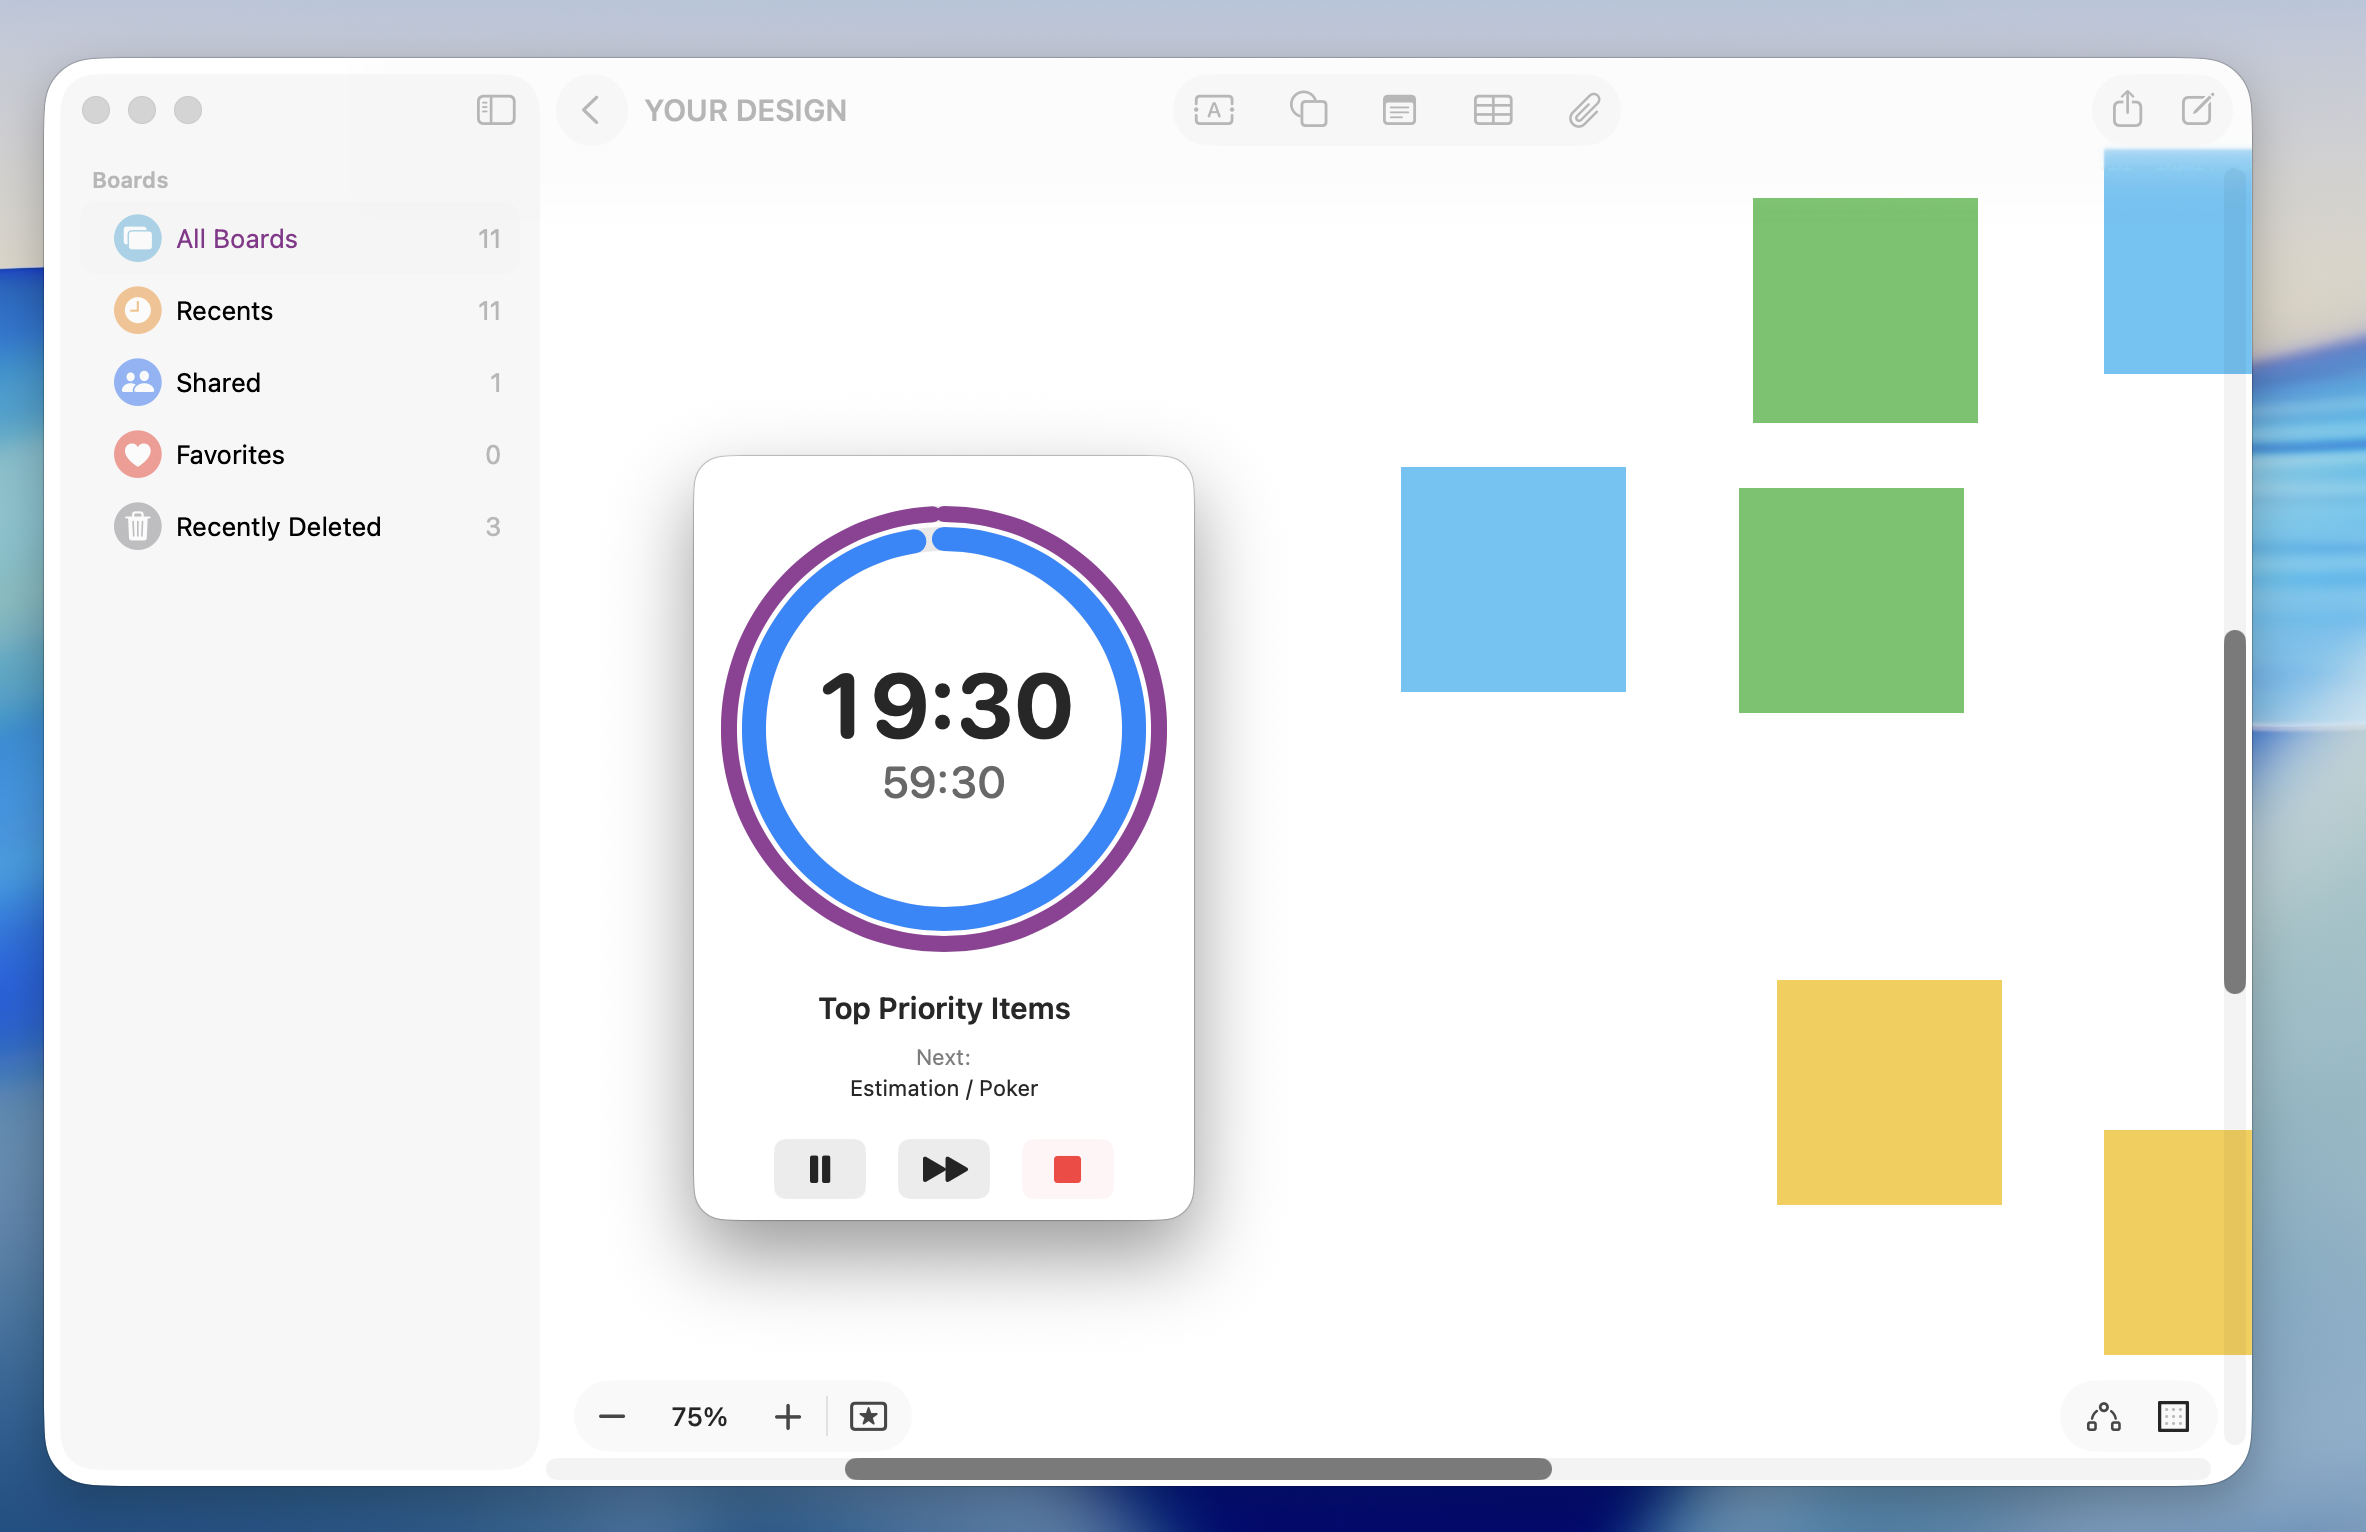Image resolution: width=2366 pixels, height=1532 pixels.
Task: Switch to the Shared boards view
Action: (219, 382)
